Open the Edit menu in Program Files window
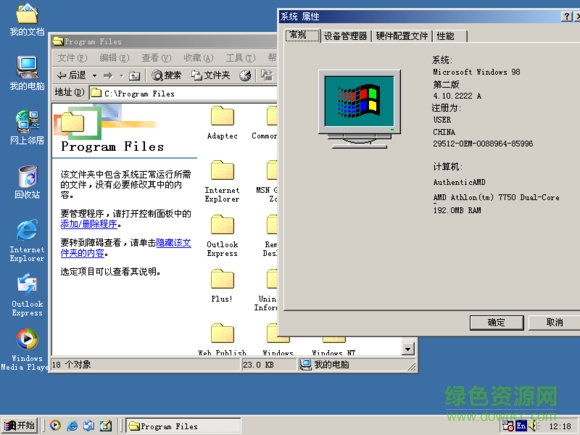This screenshot has width=580, height=435. point(114,58)
